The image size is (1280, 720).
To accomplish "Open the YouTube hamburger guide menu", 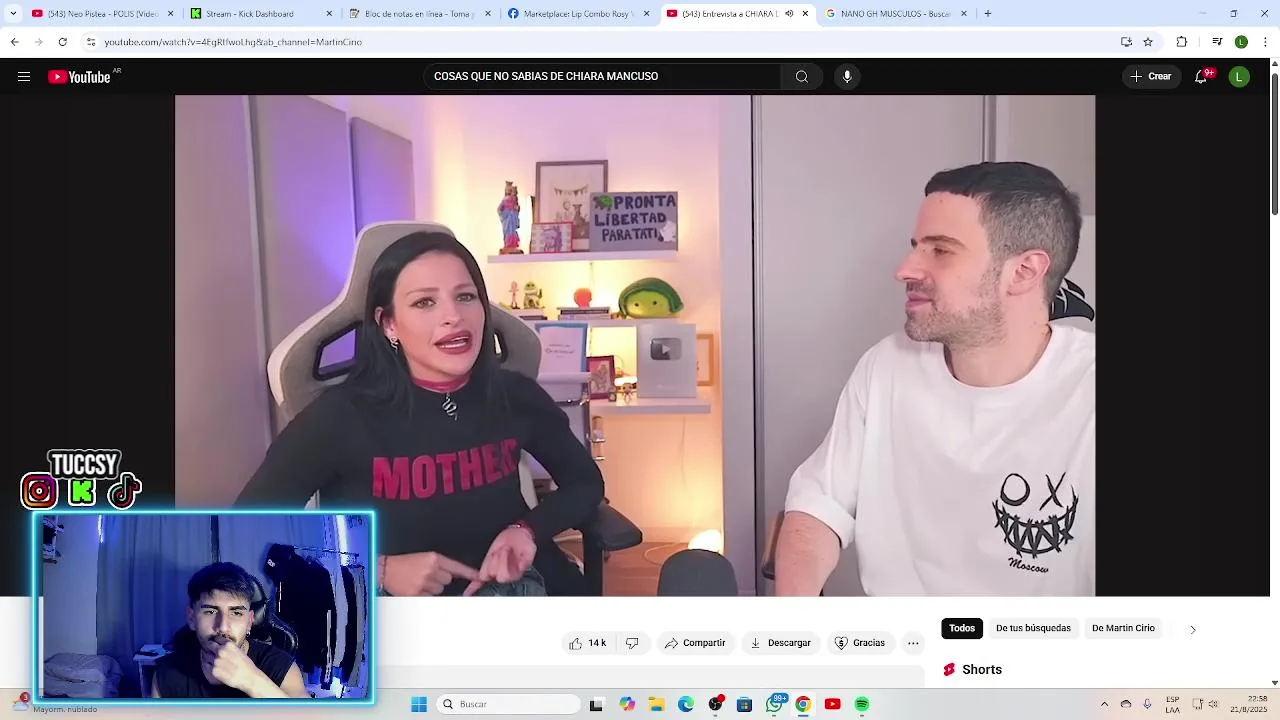I will (x=24, y=77).
